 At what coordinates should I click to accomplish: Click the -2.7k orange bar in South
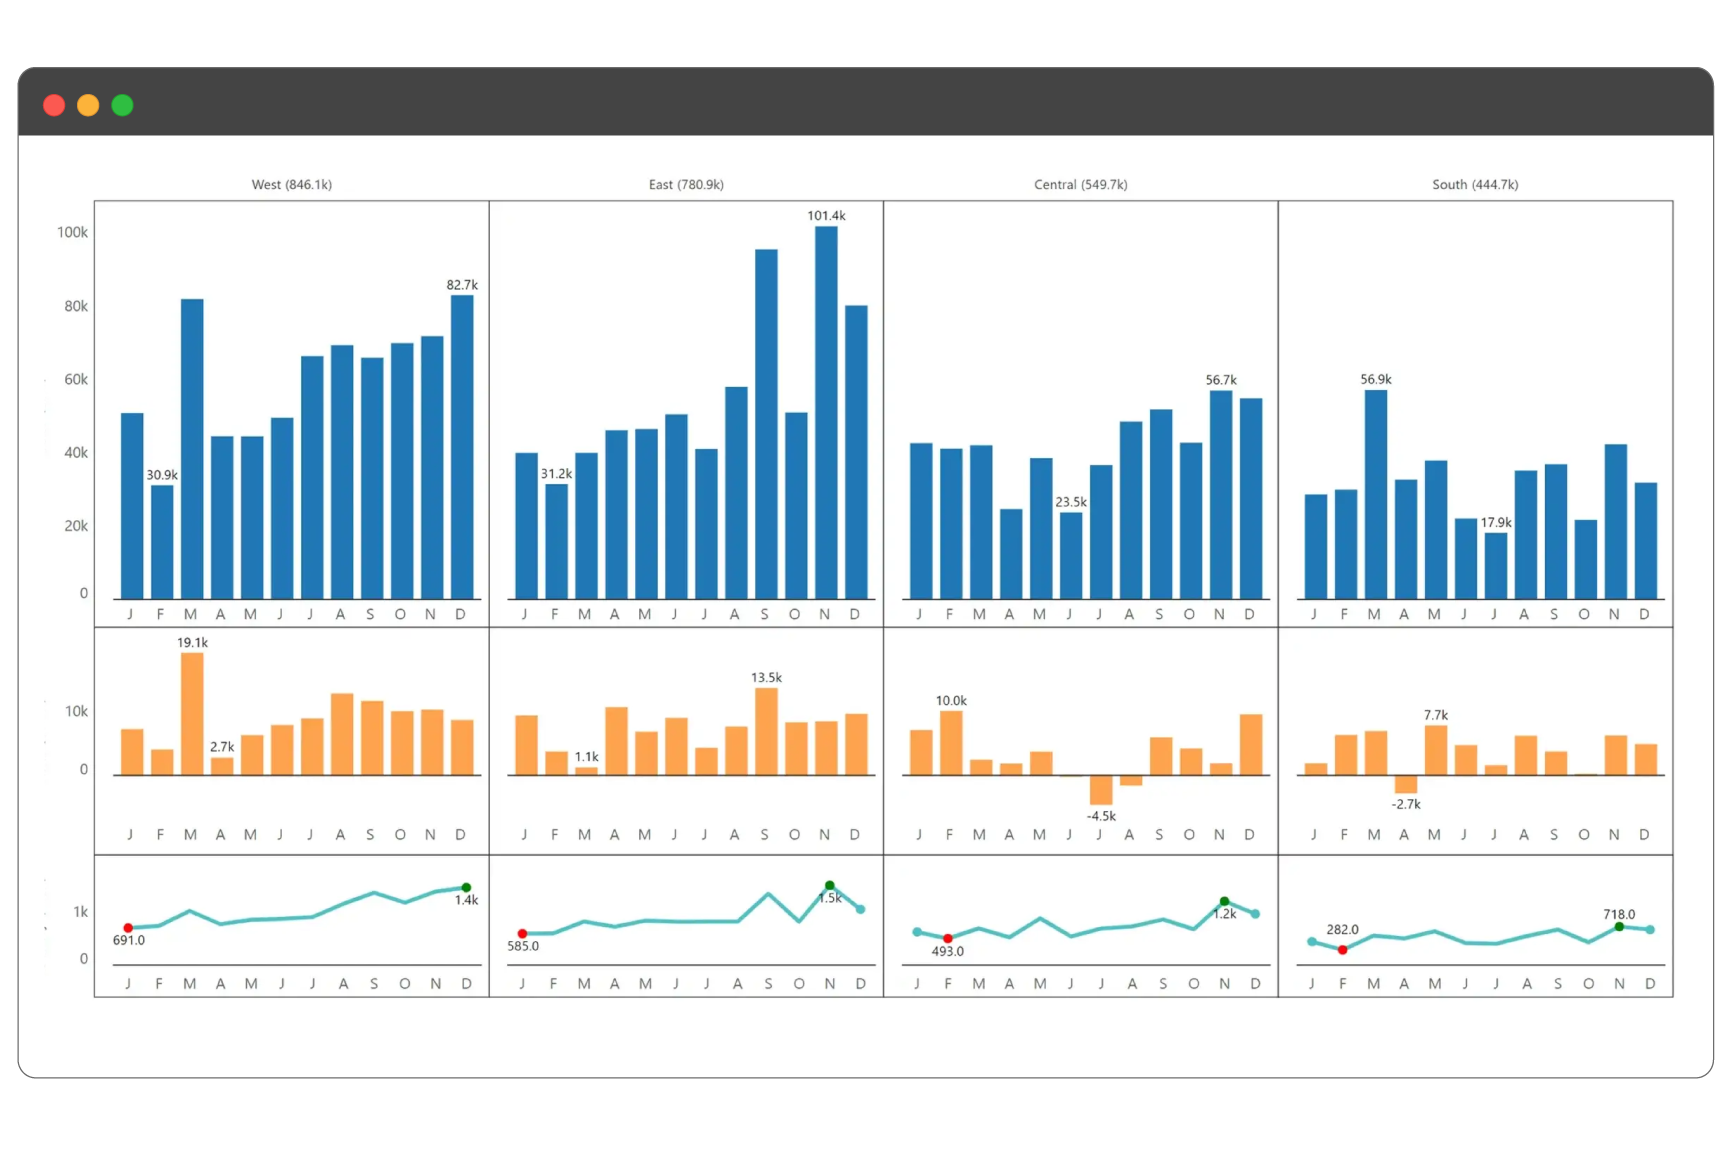click(1406, 784)
